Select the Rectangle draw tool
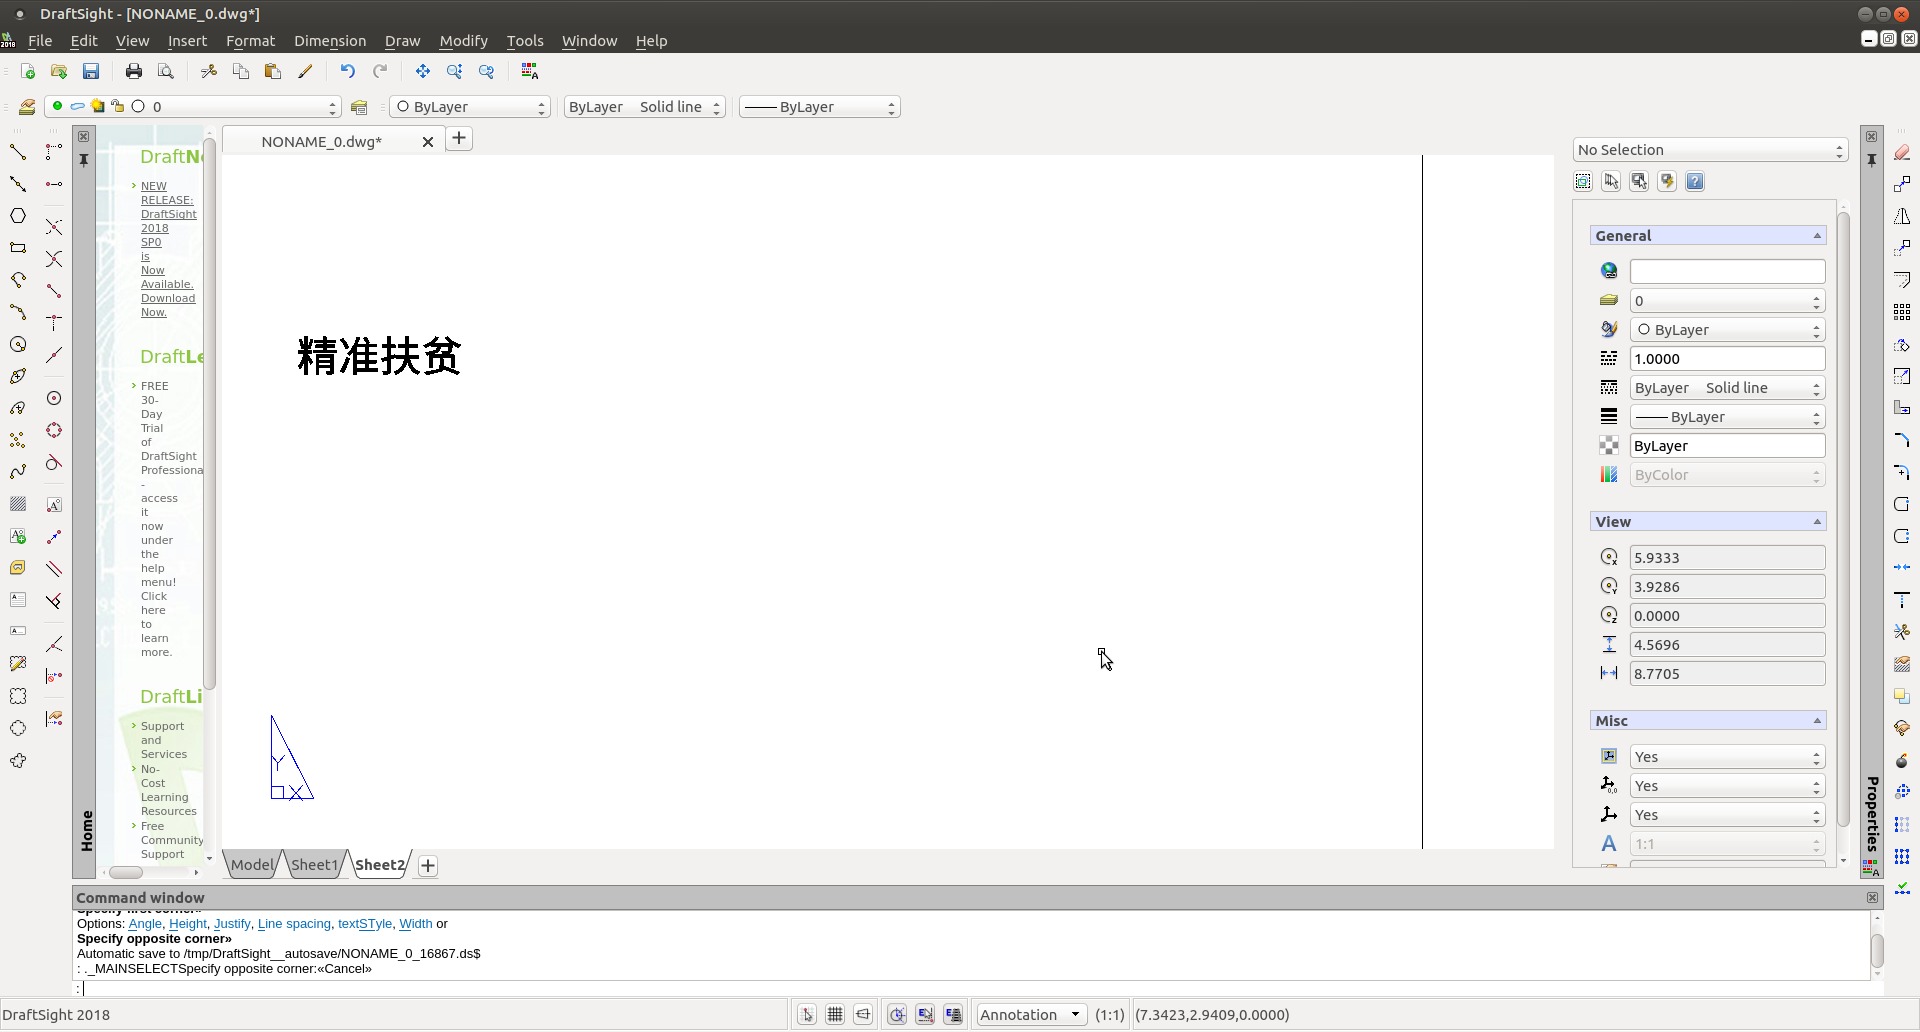Viewport: 1920px width, 1032px height. (x=18, y=248)
